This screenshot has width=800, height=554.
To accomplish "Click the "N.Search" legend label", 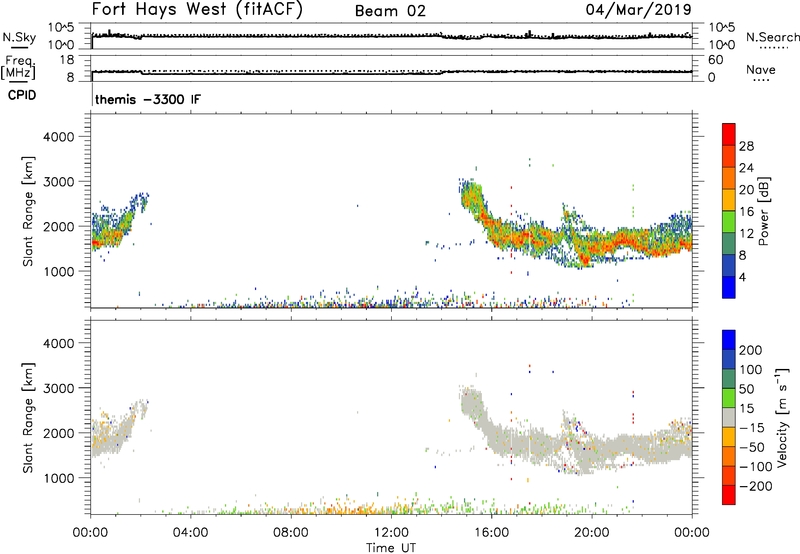I will click(773, 37).
